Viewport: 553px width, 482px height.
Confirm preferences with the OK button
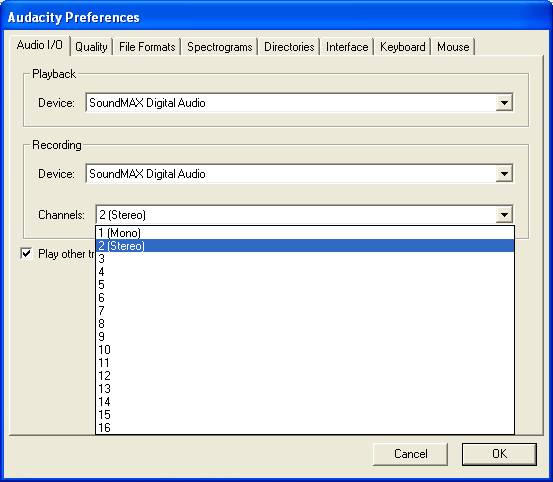499,454
